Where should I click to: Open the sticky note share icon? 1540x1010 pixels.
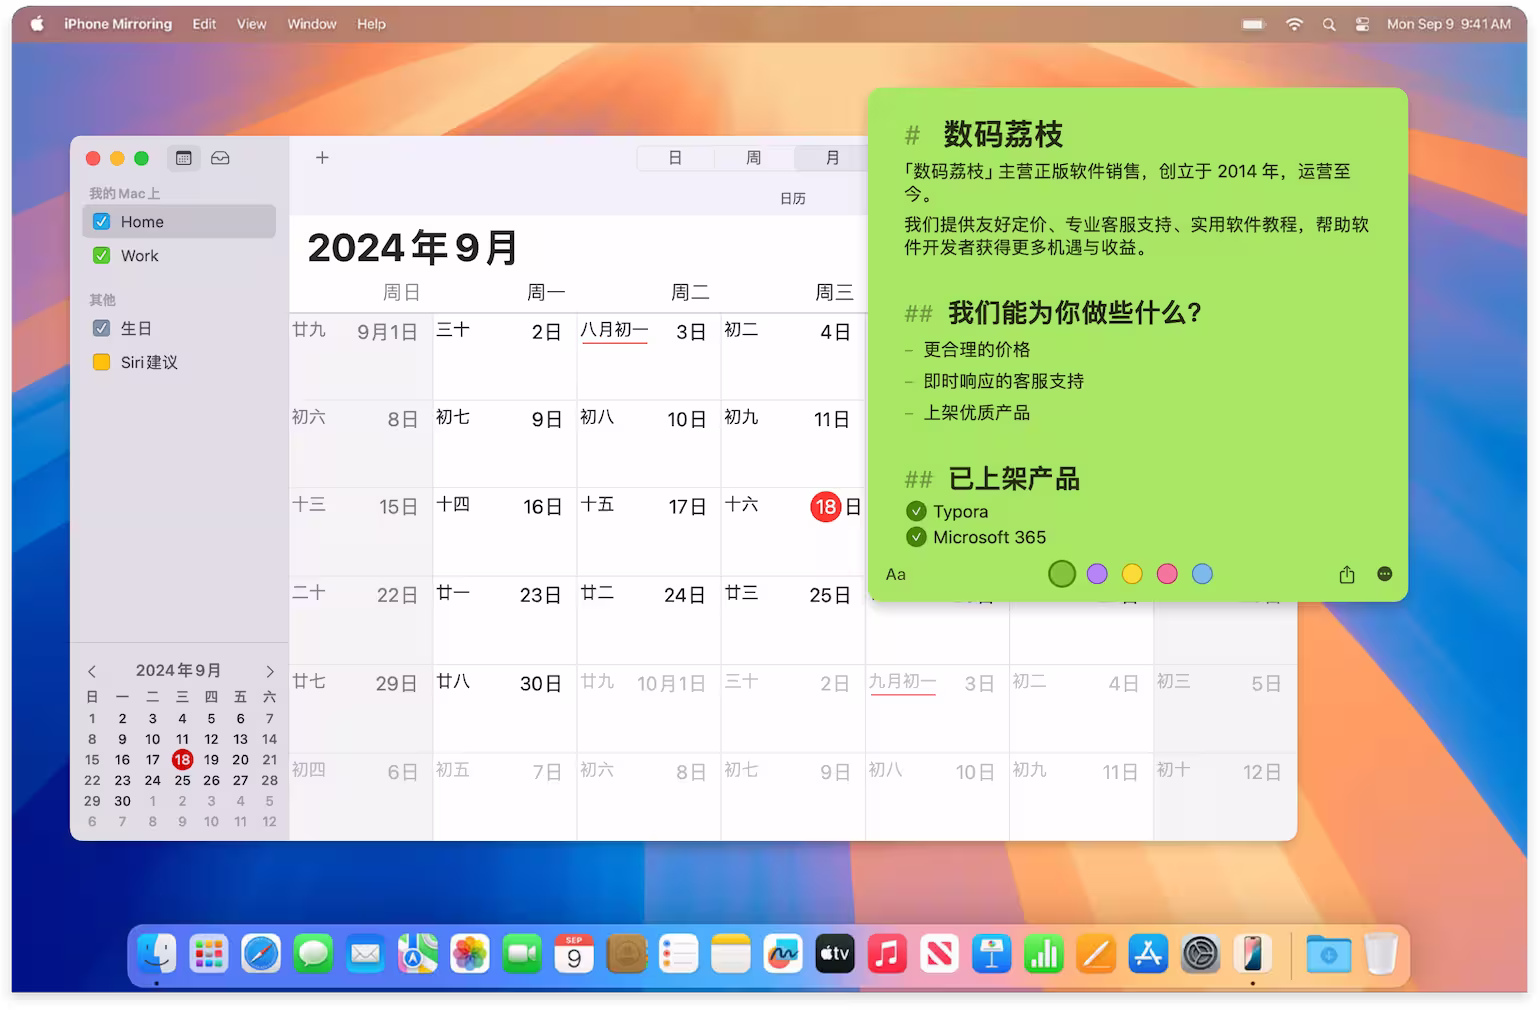tap(1346, 574)
